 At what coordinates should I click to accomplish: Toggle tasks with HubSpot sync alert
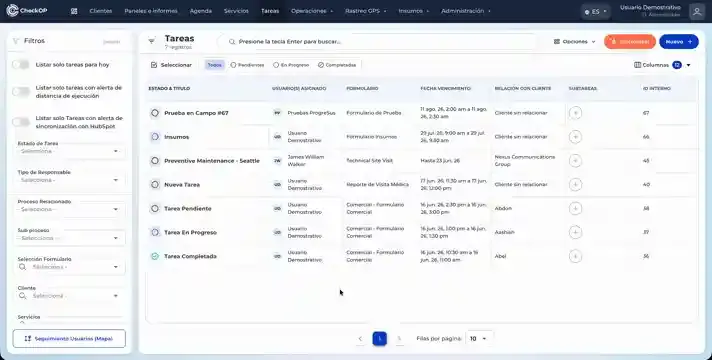point(21,122)
